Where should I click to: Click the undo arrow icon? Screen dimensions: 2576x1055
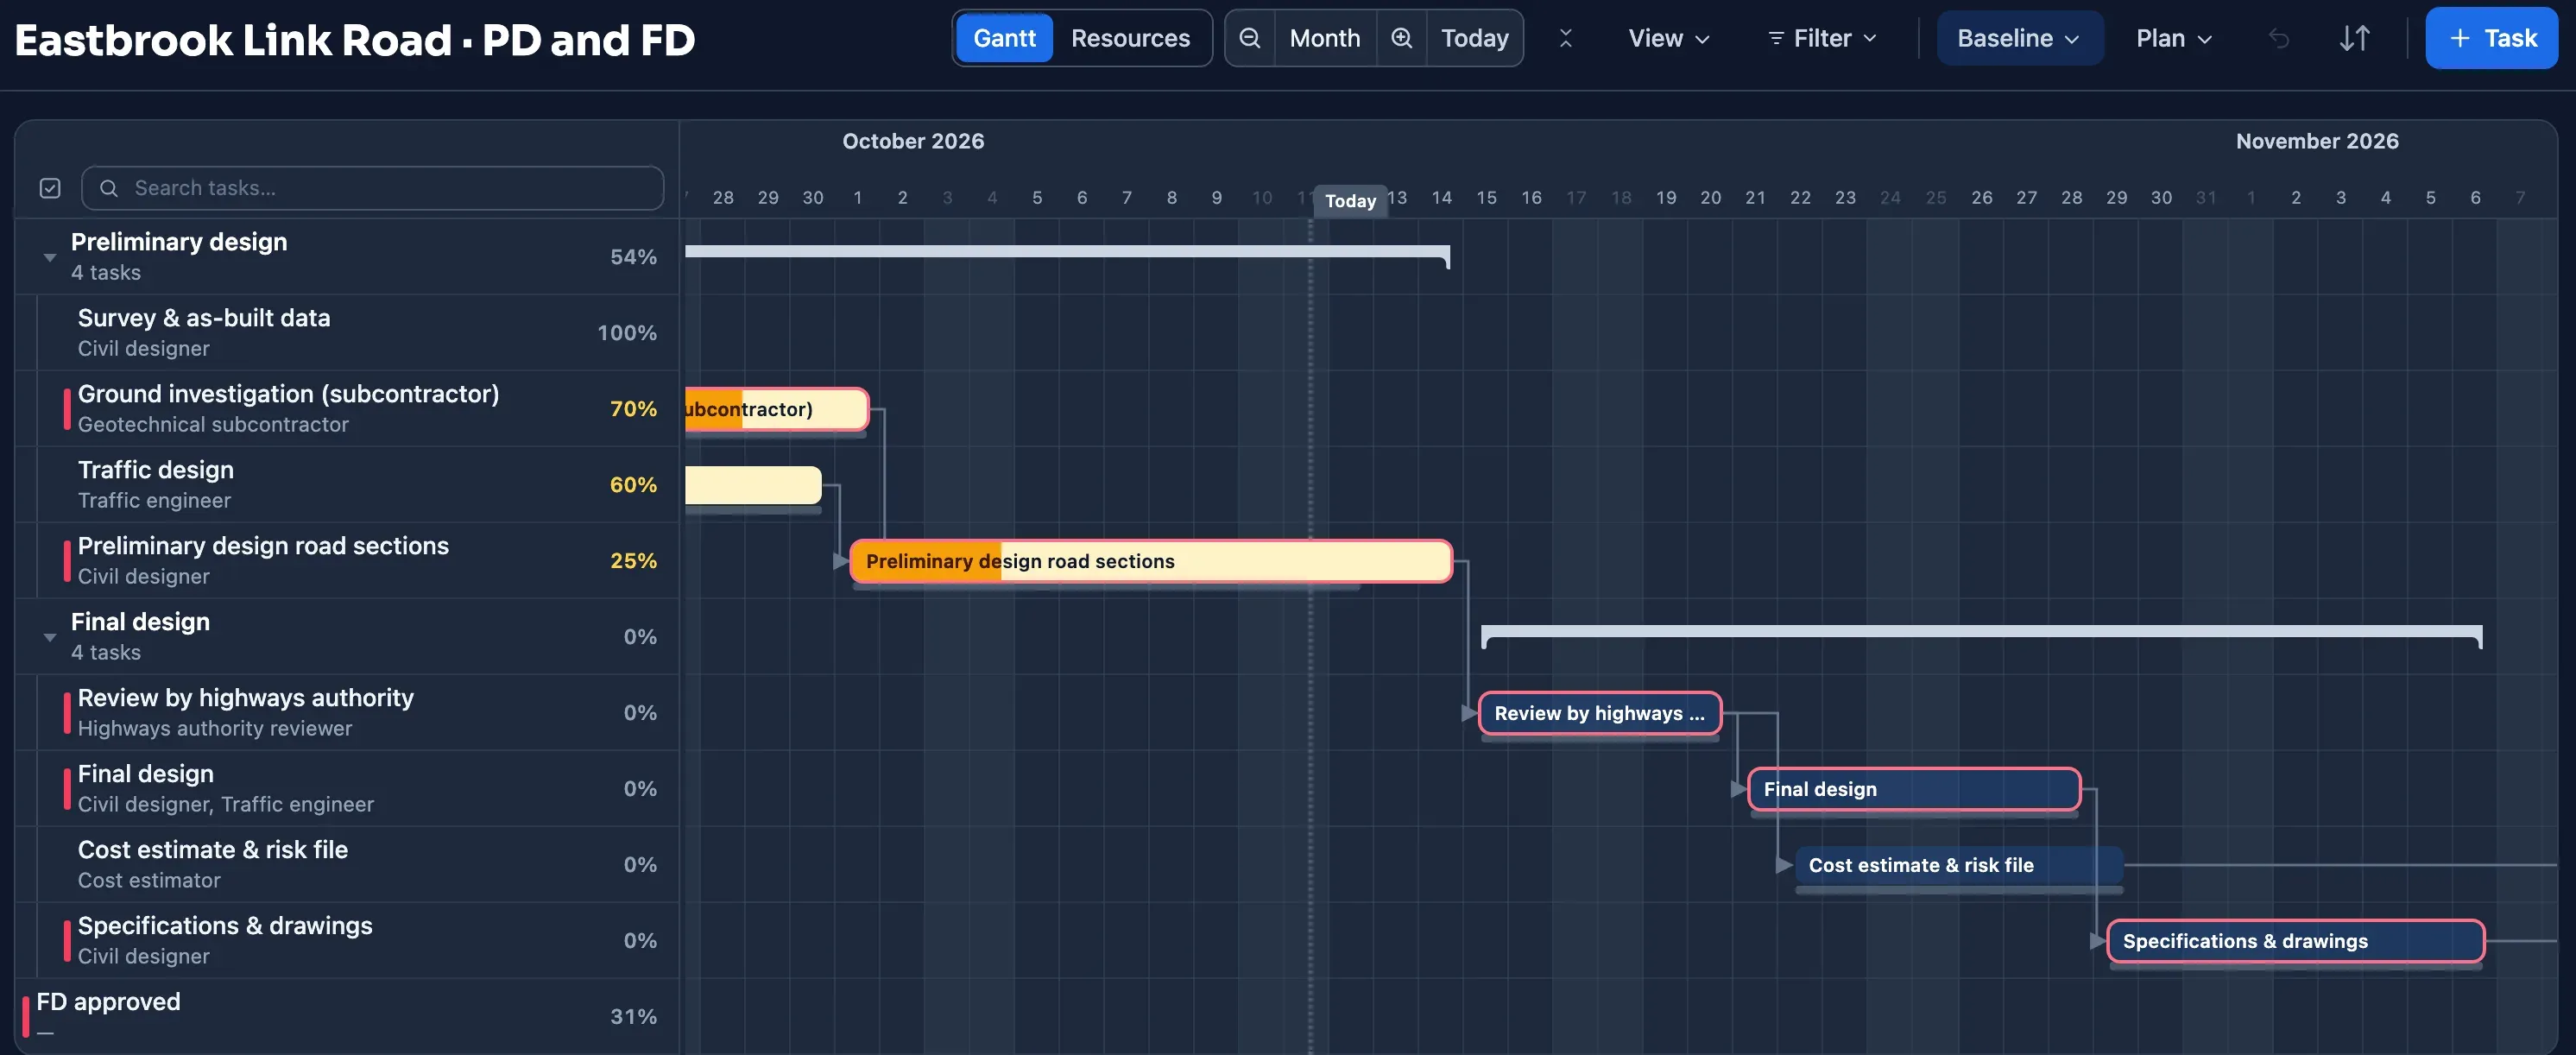tap(2279, 38)
